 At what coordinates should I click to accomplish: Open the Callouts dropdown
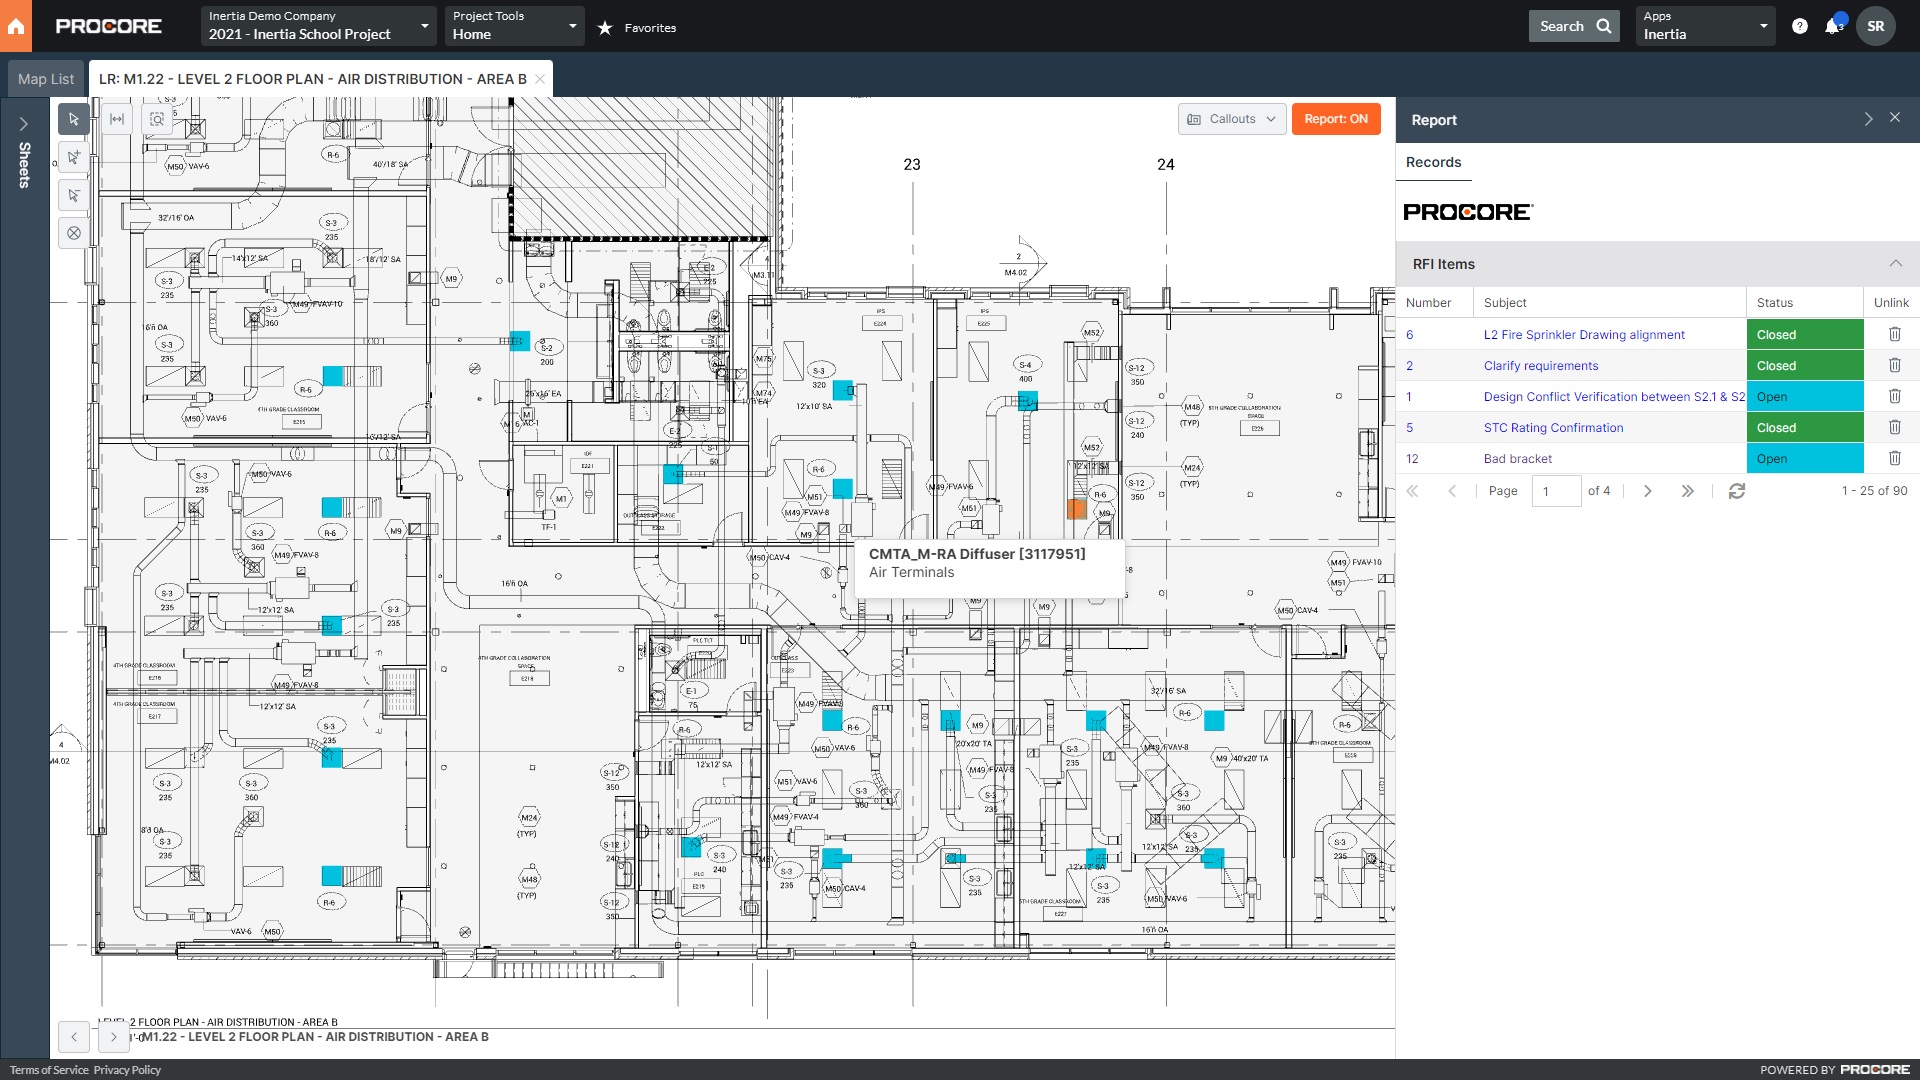(1232, 118)
